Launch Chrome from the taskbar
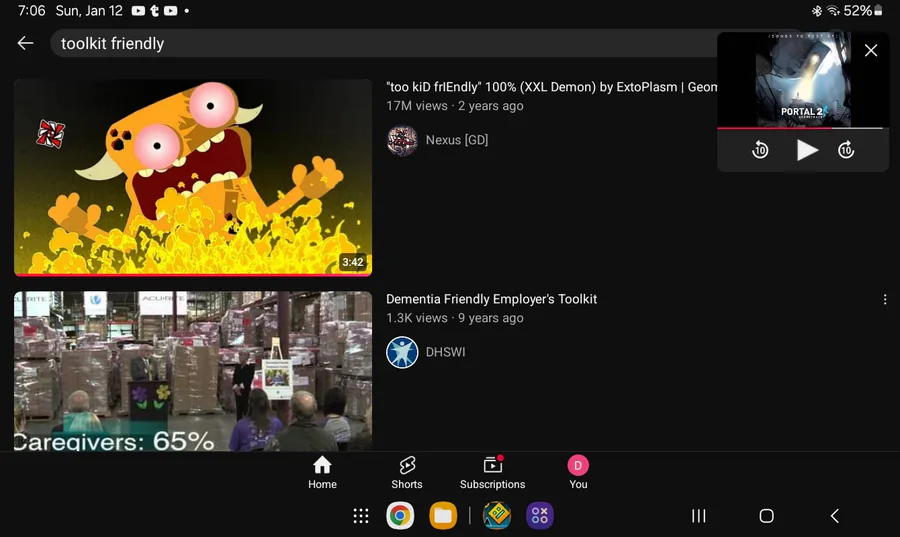This screenshot has height=537, width=900. coord(400,516)
